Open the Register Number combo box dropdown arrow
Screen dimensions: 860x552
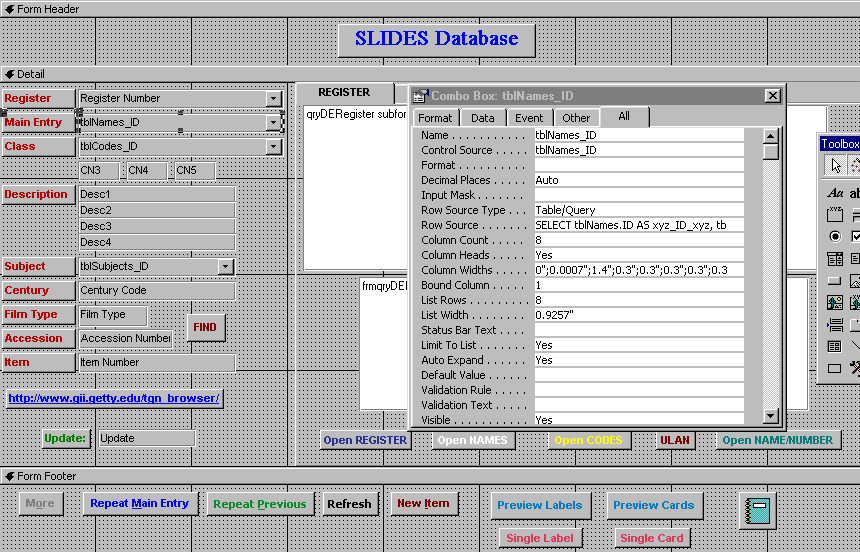tap(273, 98)
